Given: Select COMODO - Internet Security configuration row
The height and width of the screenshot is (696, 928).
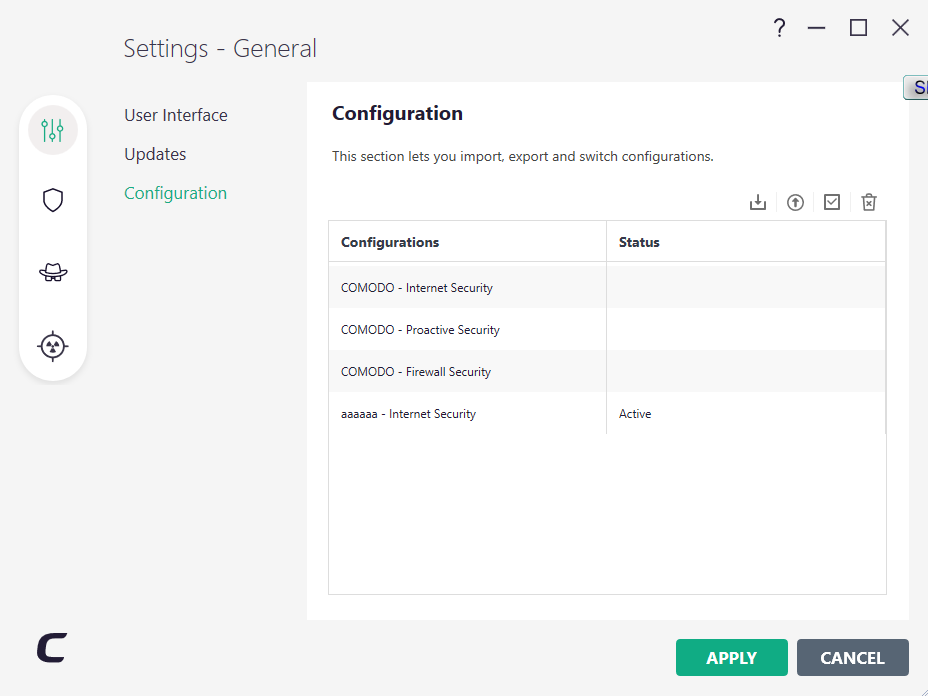Looking at the screenshot, I should (x=417, y=288).
